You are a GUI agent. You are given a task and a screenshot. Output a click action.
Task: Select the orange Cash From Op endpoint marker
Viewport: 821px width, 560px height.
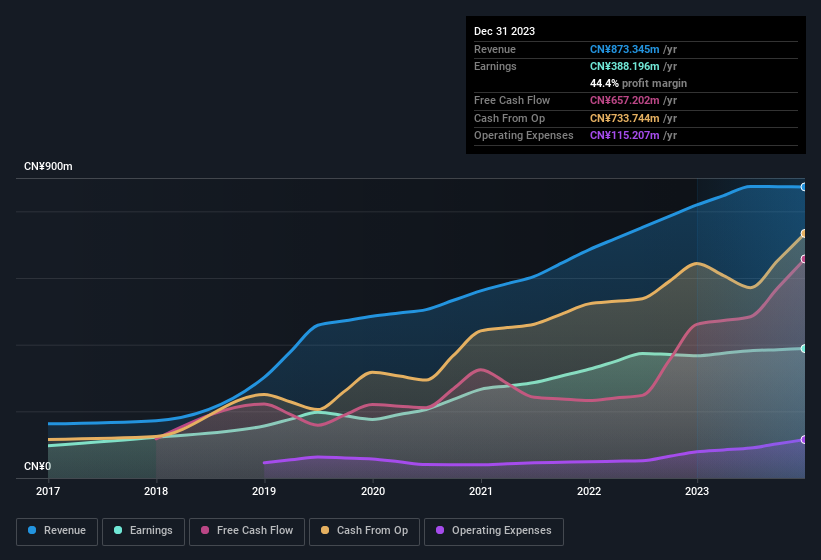pyautogui.click(x=804, y=234)
